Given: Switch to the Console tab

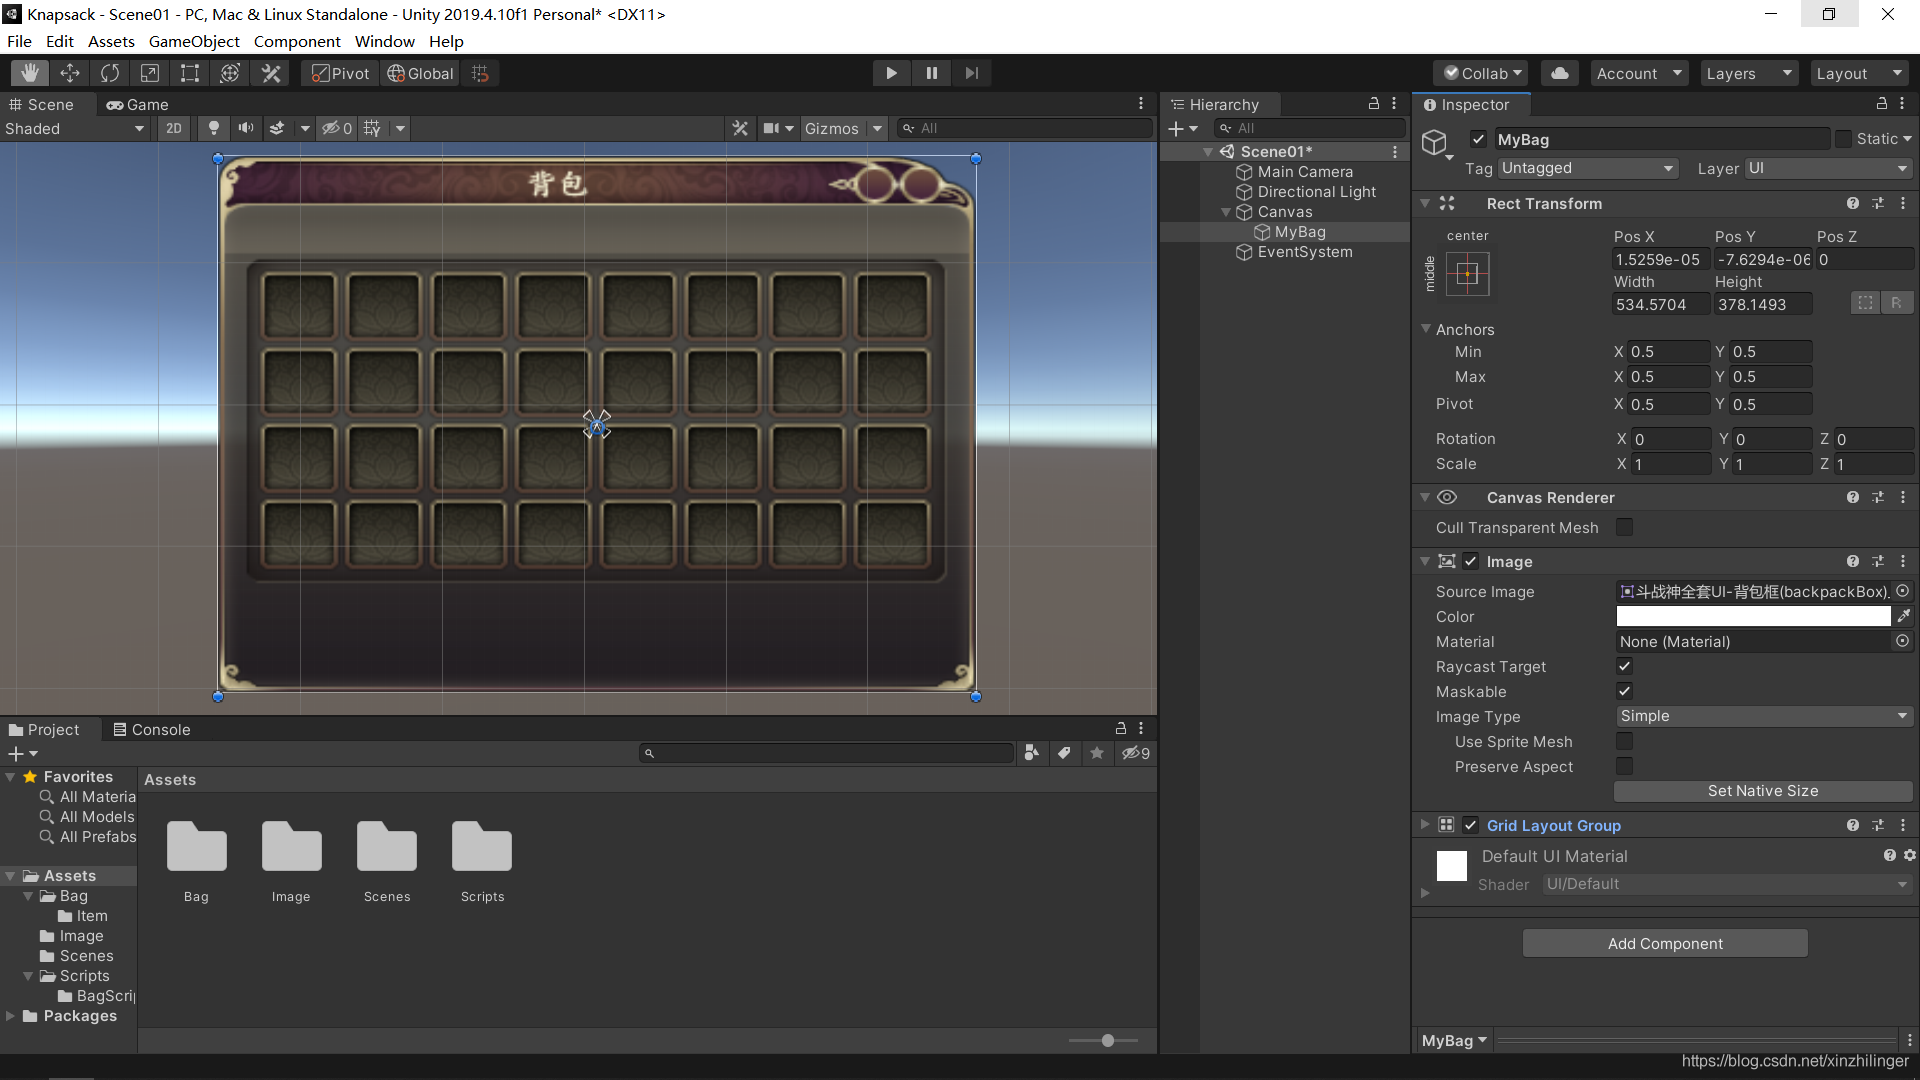Looking at the screenshot, I should [x=152, y=729].
